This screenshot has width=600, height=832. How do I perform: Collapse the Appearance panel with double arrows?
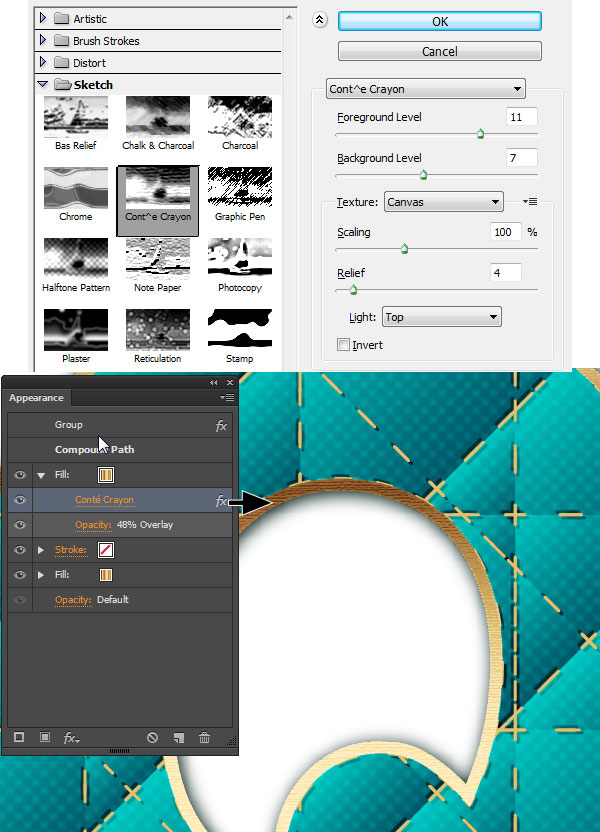213,383
